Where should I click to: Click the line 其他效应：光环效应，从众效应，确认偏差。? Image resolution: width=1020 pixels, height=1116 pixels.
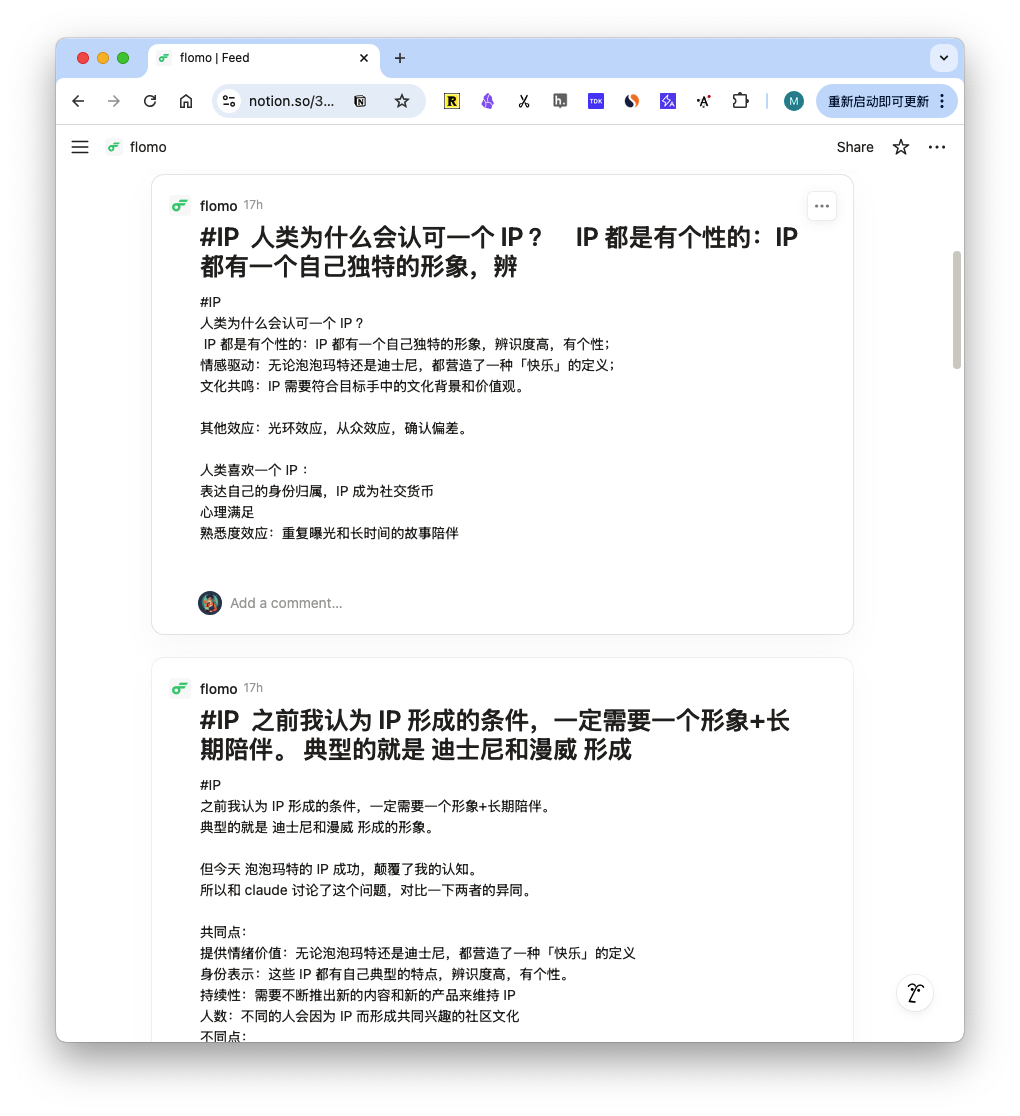[333, 428]
